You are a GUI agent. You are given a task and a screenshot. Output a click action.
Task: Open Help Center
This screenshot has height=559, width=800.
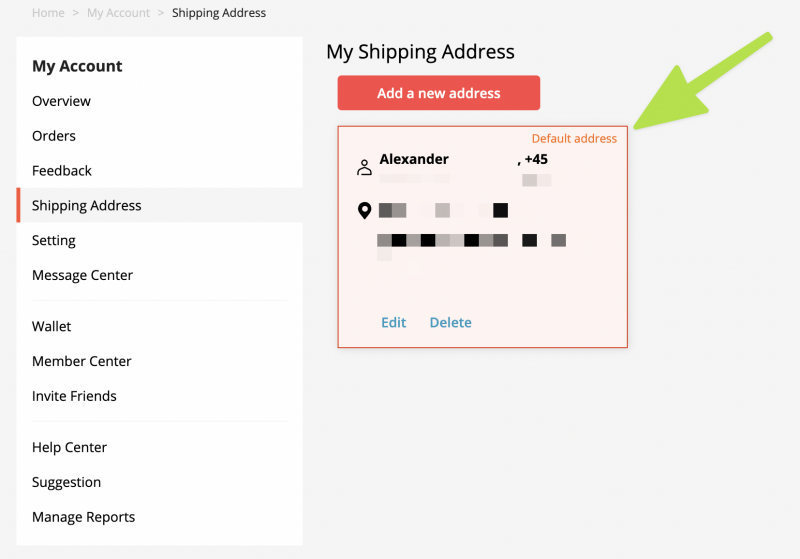(69, 447)
